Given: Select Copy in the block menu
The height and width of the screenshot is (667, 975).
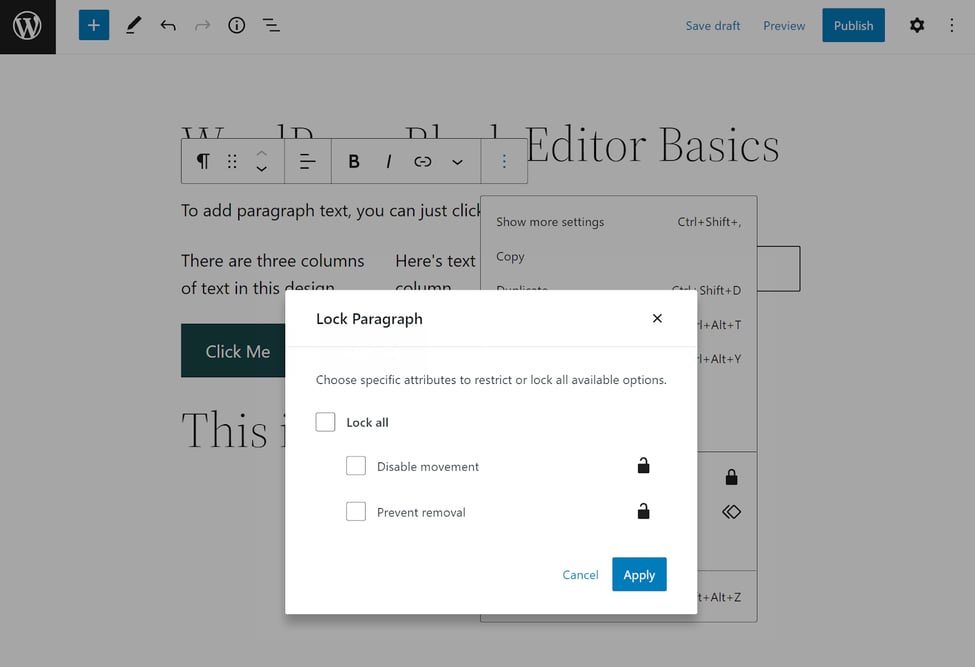Looking at the screenshot, I should (x=619, y=256).
